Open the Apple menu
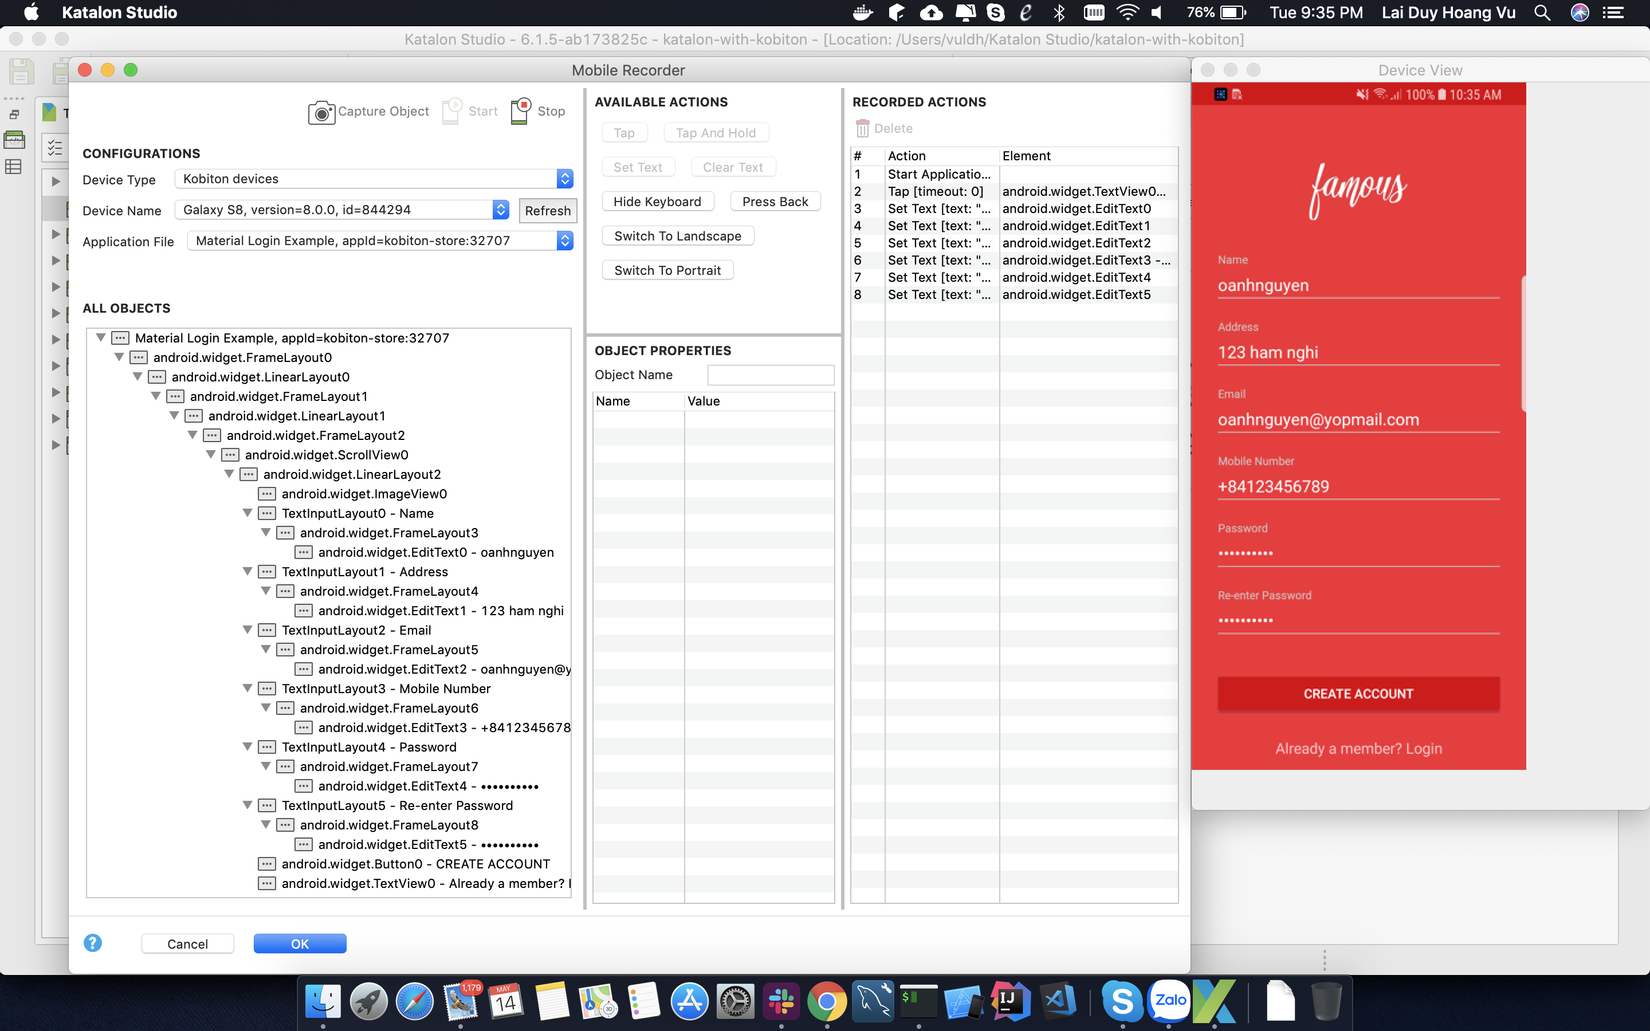1650x1031 pixels. click(x=31, y=13)
